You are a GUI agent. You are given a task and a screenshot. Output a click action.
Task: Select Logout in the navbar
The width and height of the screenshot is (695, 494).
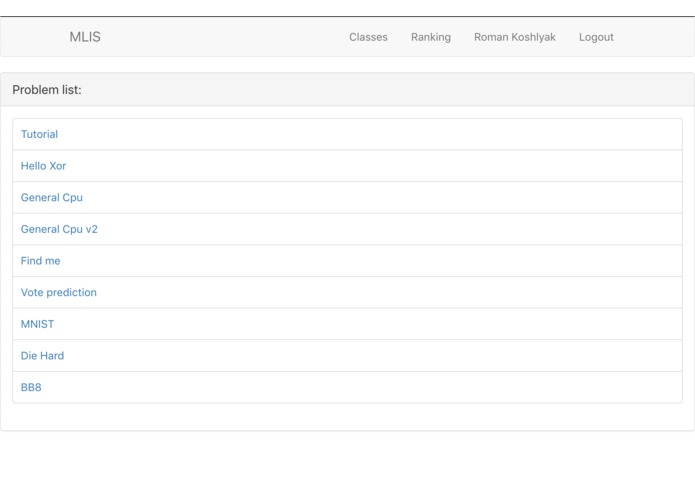coord(596,37)
